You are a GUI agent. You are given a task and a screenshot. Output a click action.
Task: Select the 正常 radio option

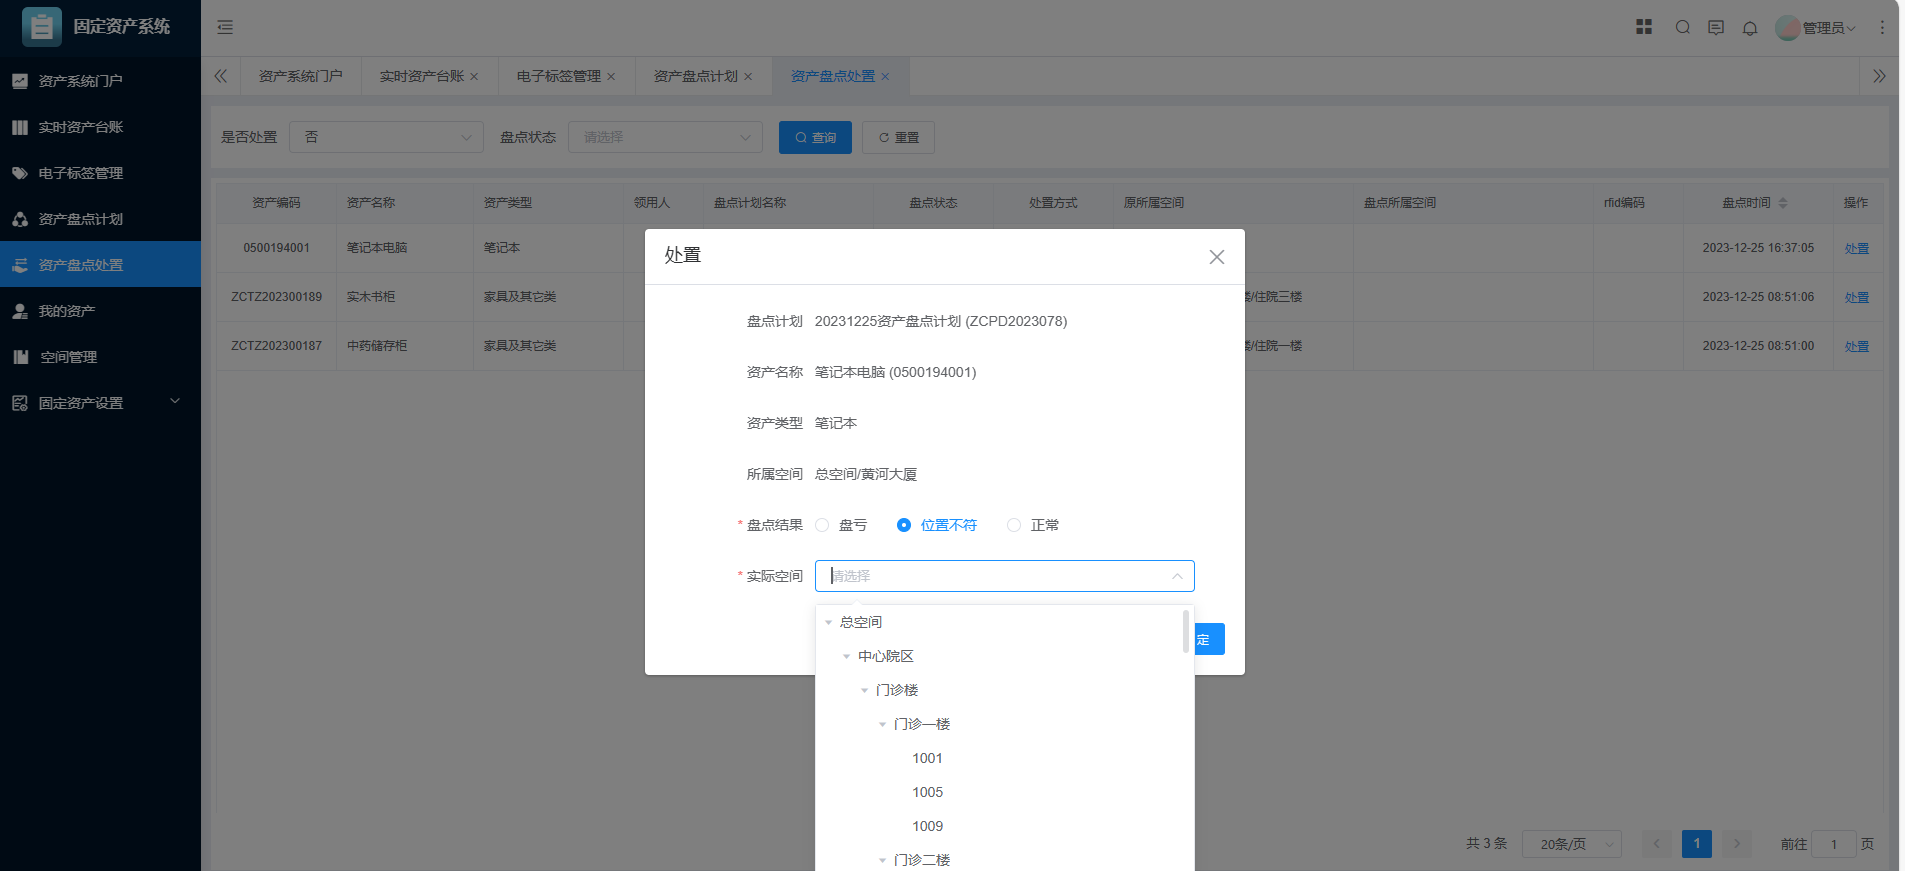click(x=1014, y=525)
